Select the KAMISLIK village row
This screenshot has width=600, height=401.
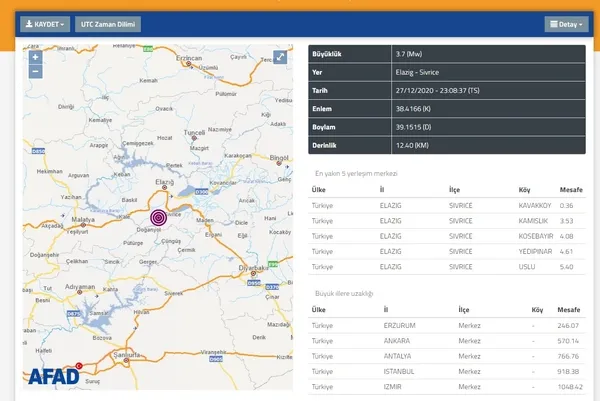[x=447, y=220]
